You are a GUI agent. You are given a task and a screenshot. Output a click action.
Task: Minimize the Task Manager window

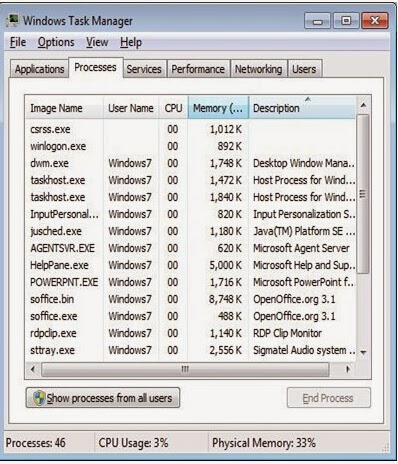point(317,22)
